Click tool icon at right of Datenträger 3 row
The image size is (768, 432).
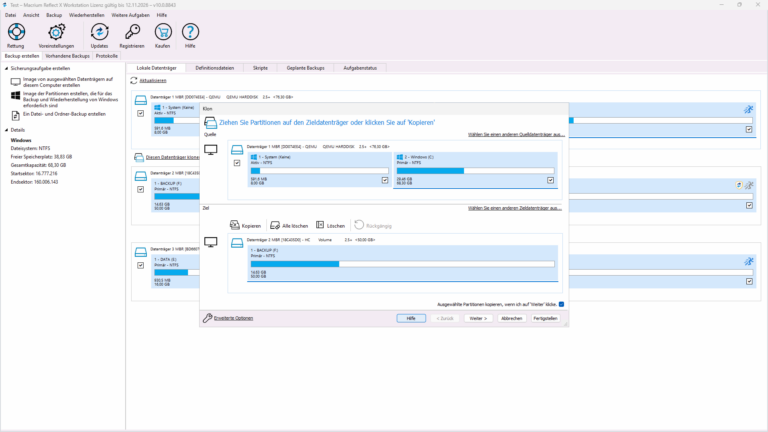click(748, 262)
